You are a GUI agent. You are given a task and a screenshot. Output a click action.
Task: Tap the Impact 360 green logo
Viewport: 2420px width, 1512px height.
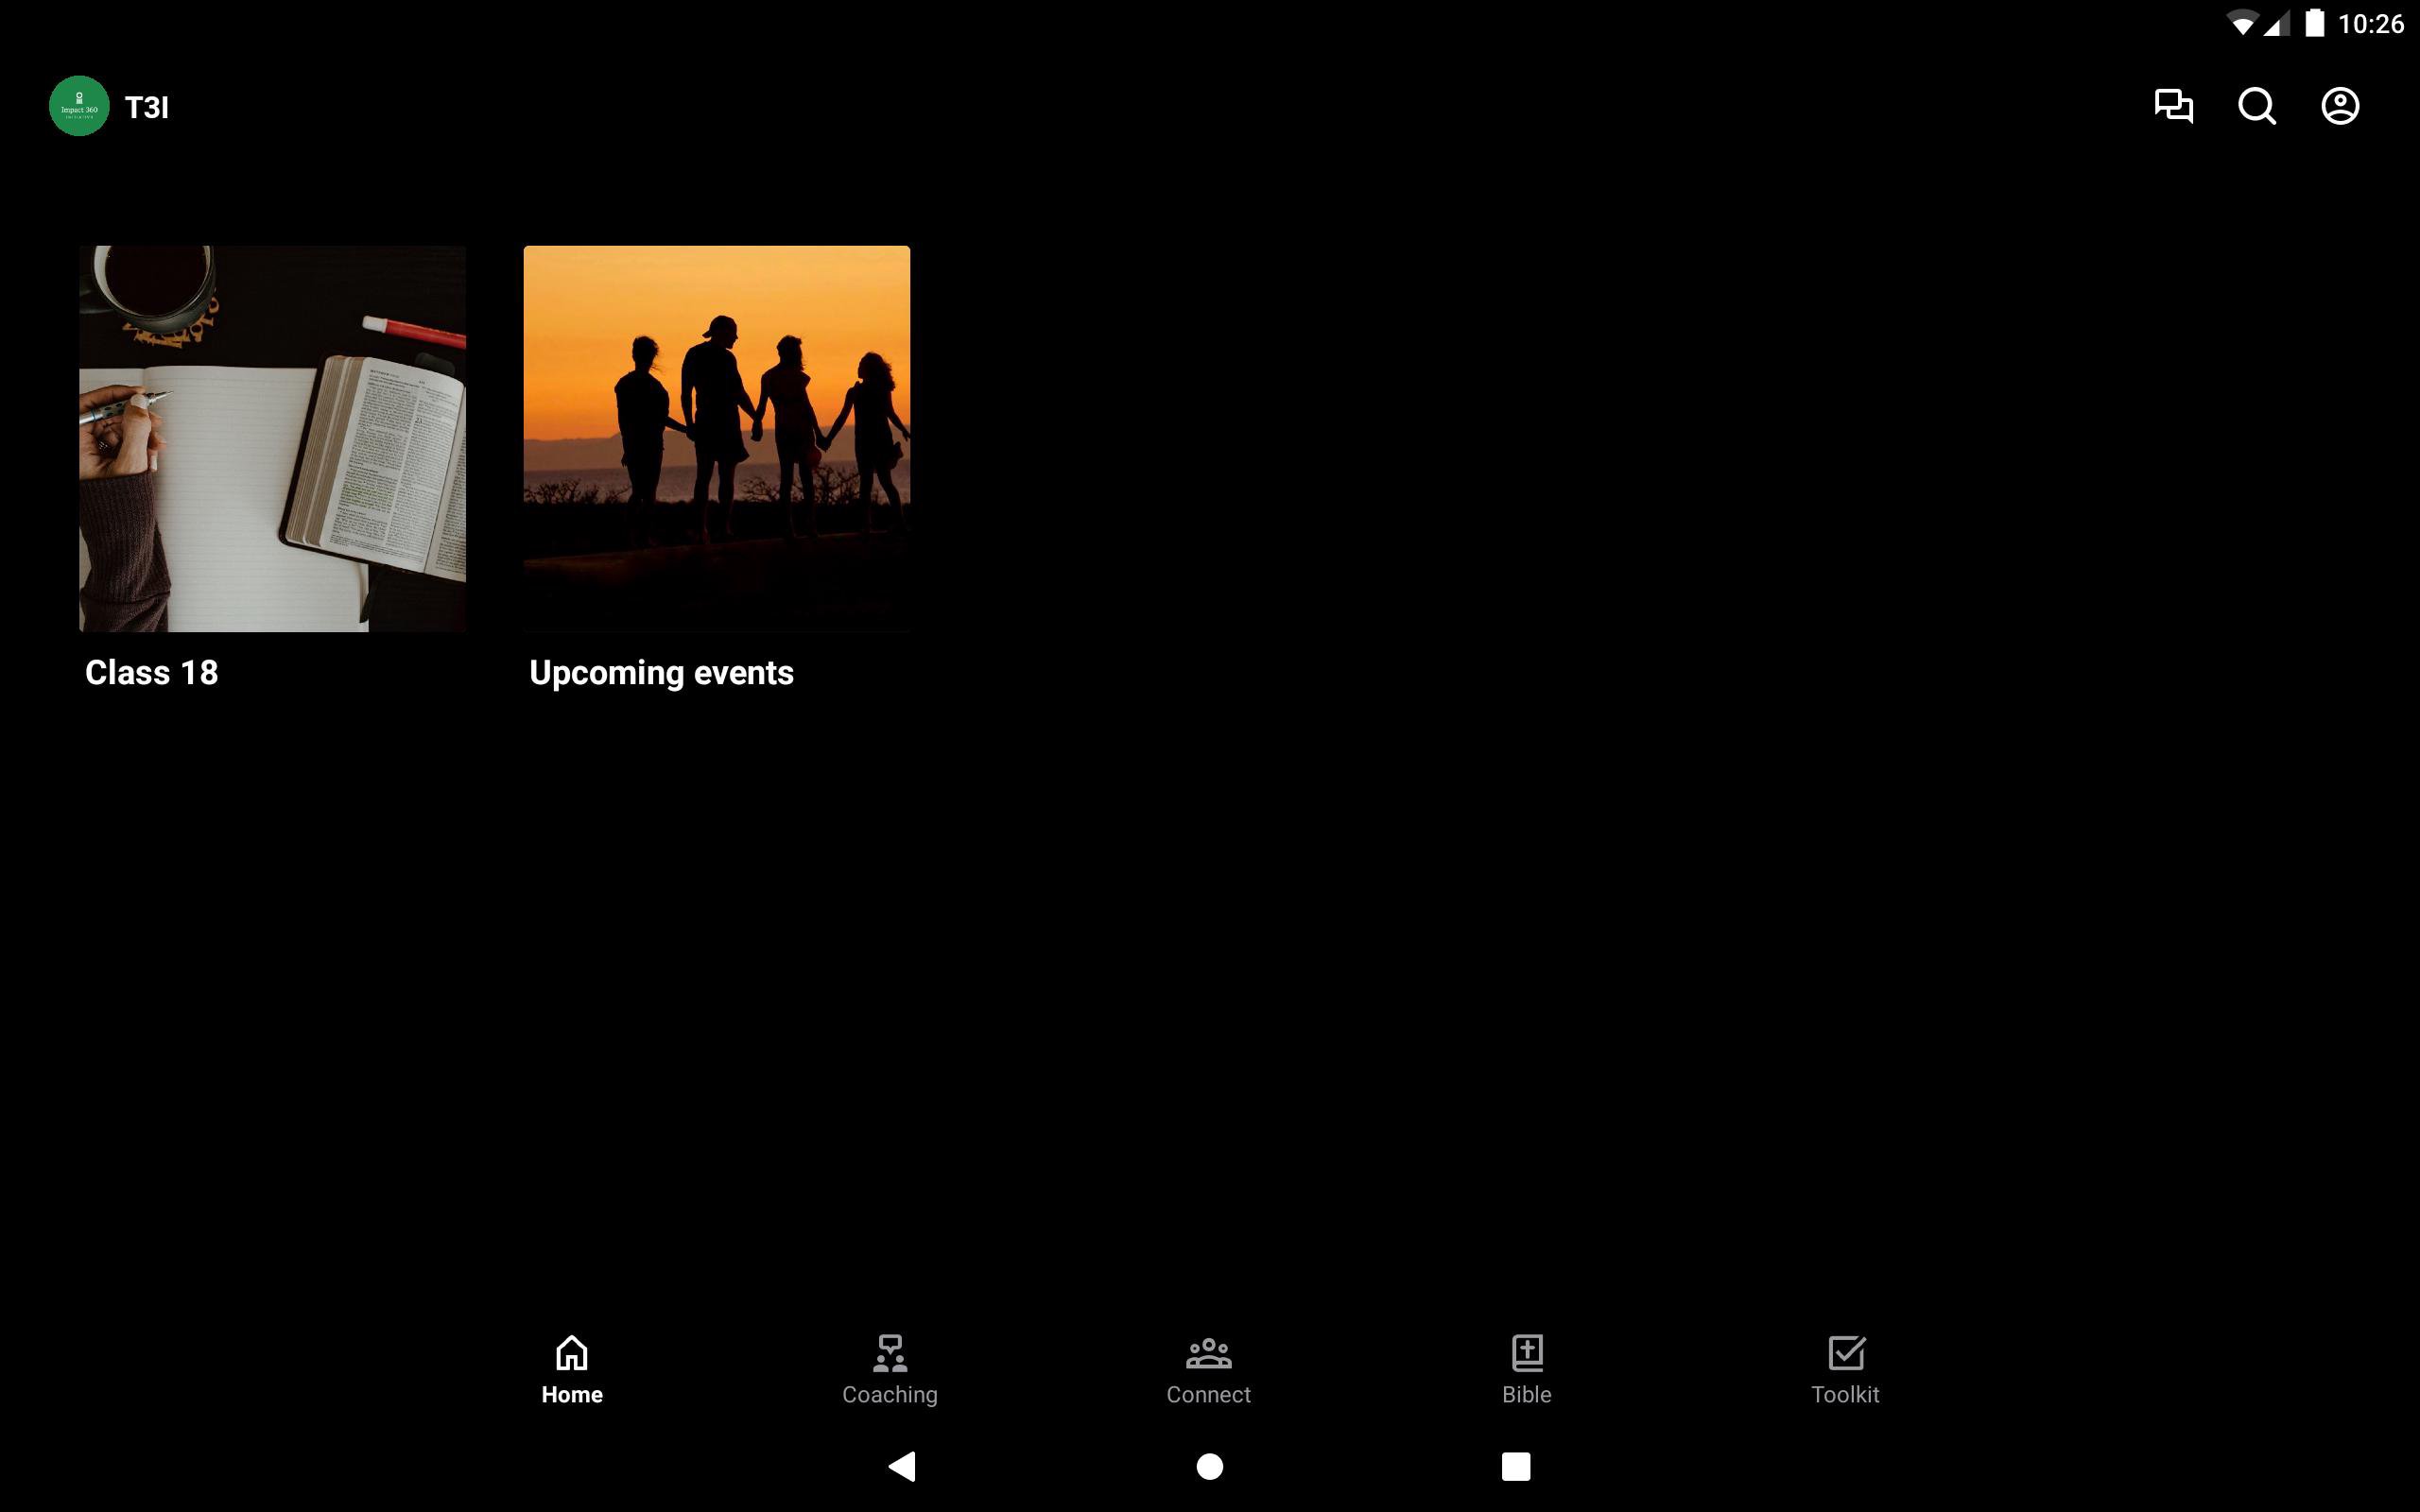click(79, 106)
